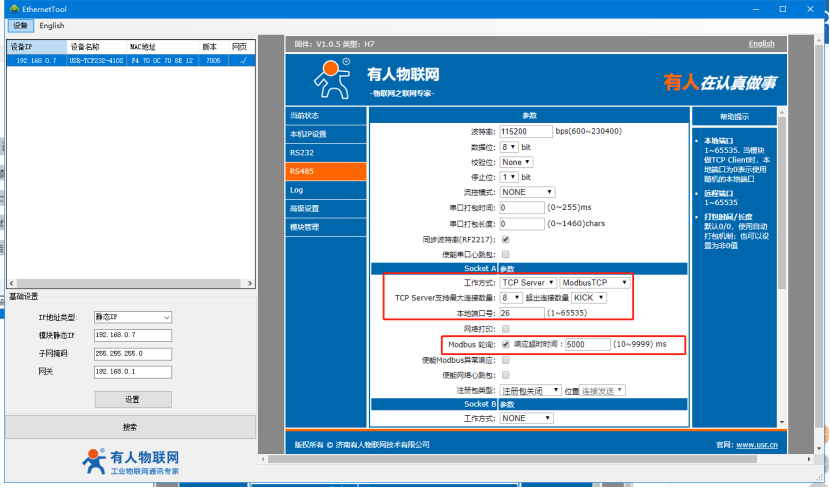Open the IP address type dropdown (静态IP)

pyautogui.click(x=133, y=317)
